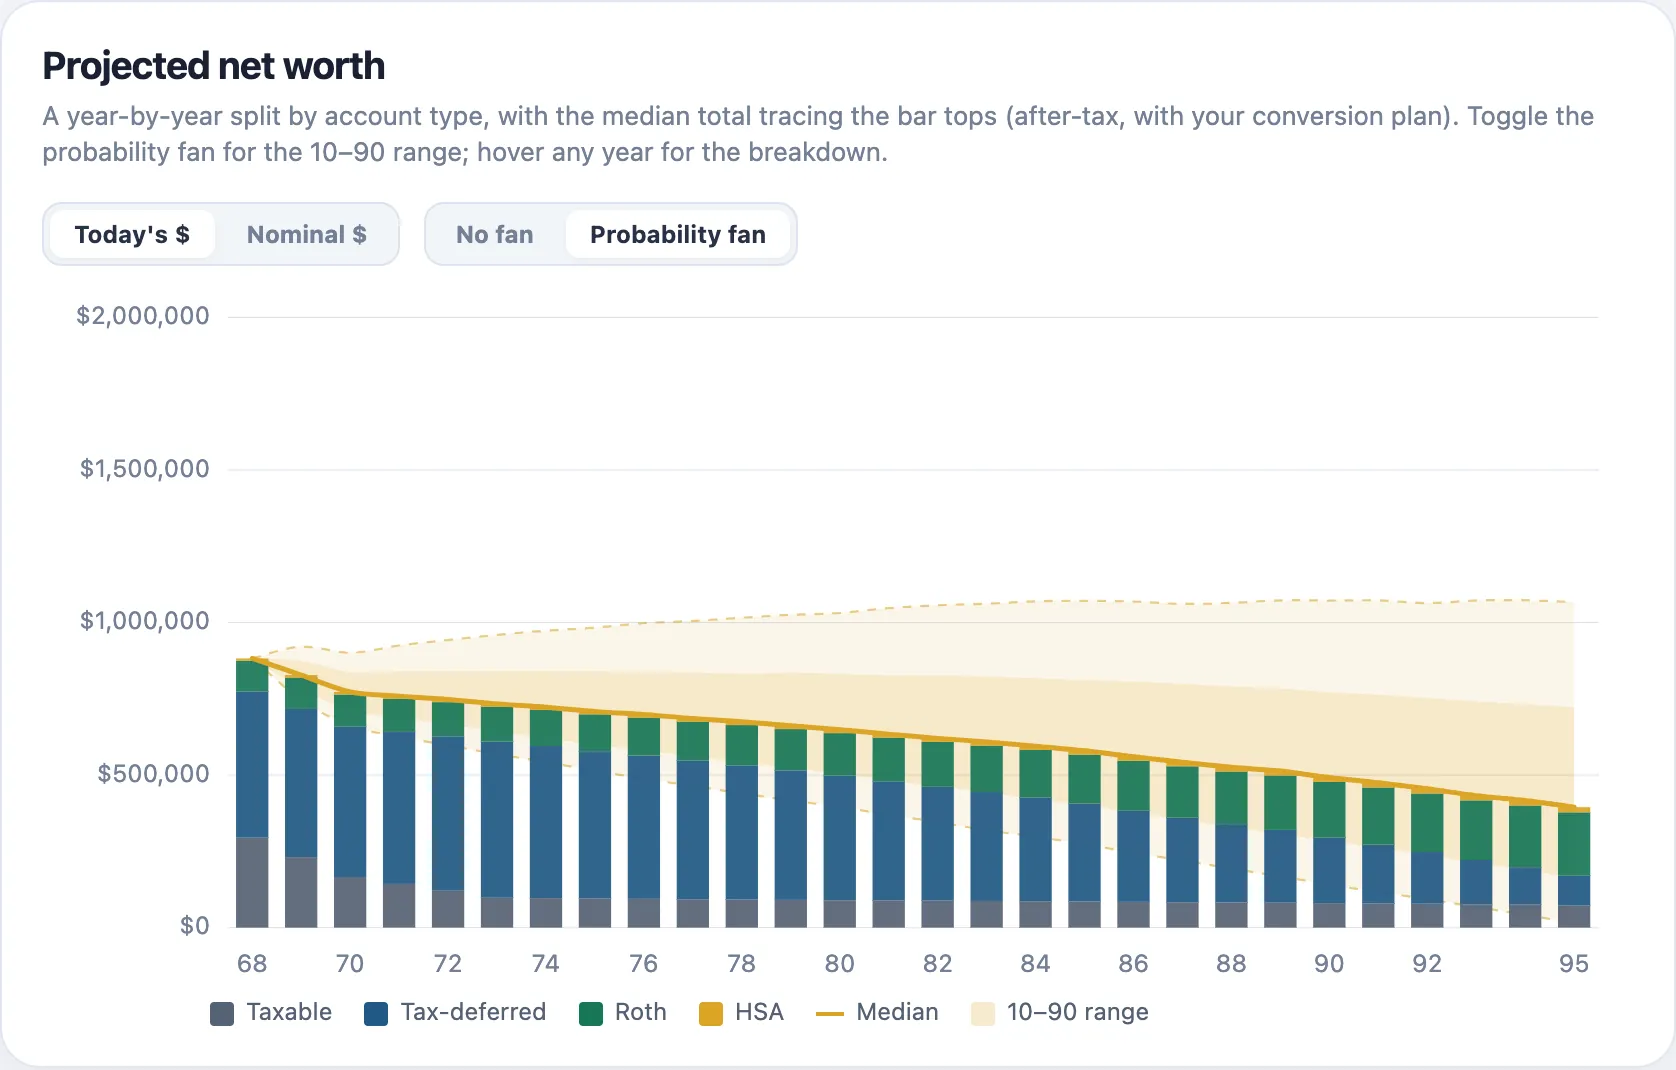Viewport: 1676px width, 1070px height.
Task: Click the Taxable legend label
Action: (289, 1012)
